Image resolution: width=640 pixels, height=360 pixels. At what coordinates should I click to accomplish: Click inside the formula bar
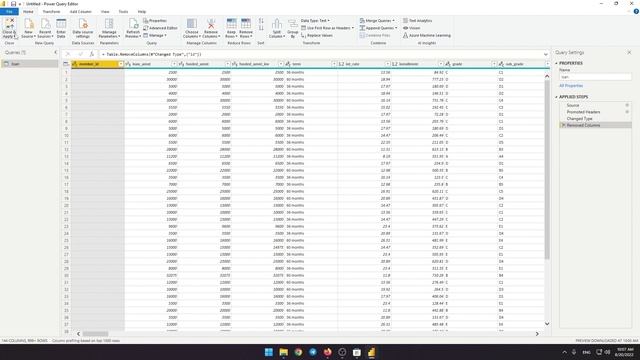pos(321,54)
